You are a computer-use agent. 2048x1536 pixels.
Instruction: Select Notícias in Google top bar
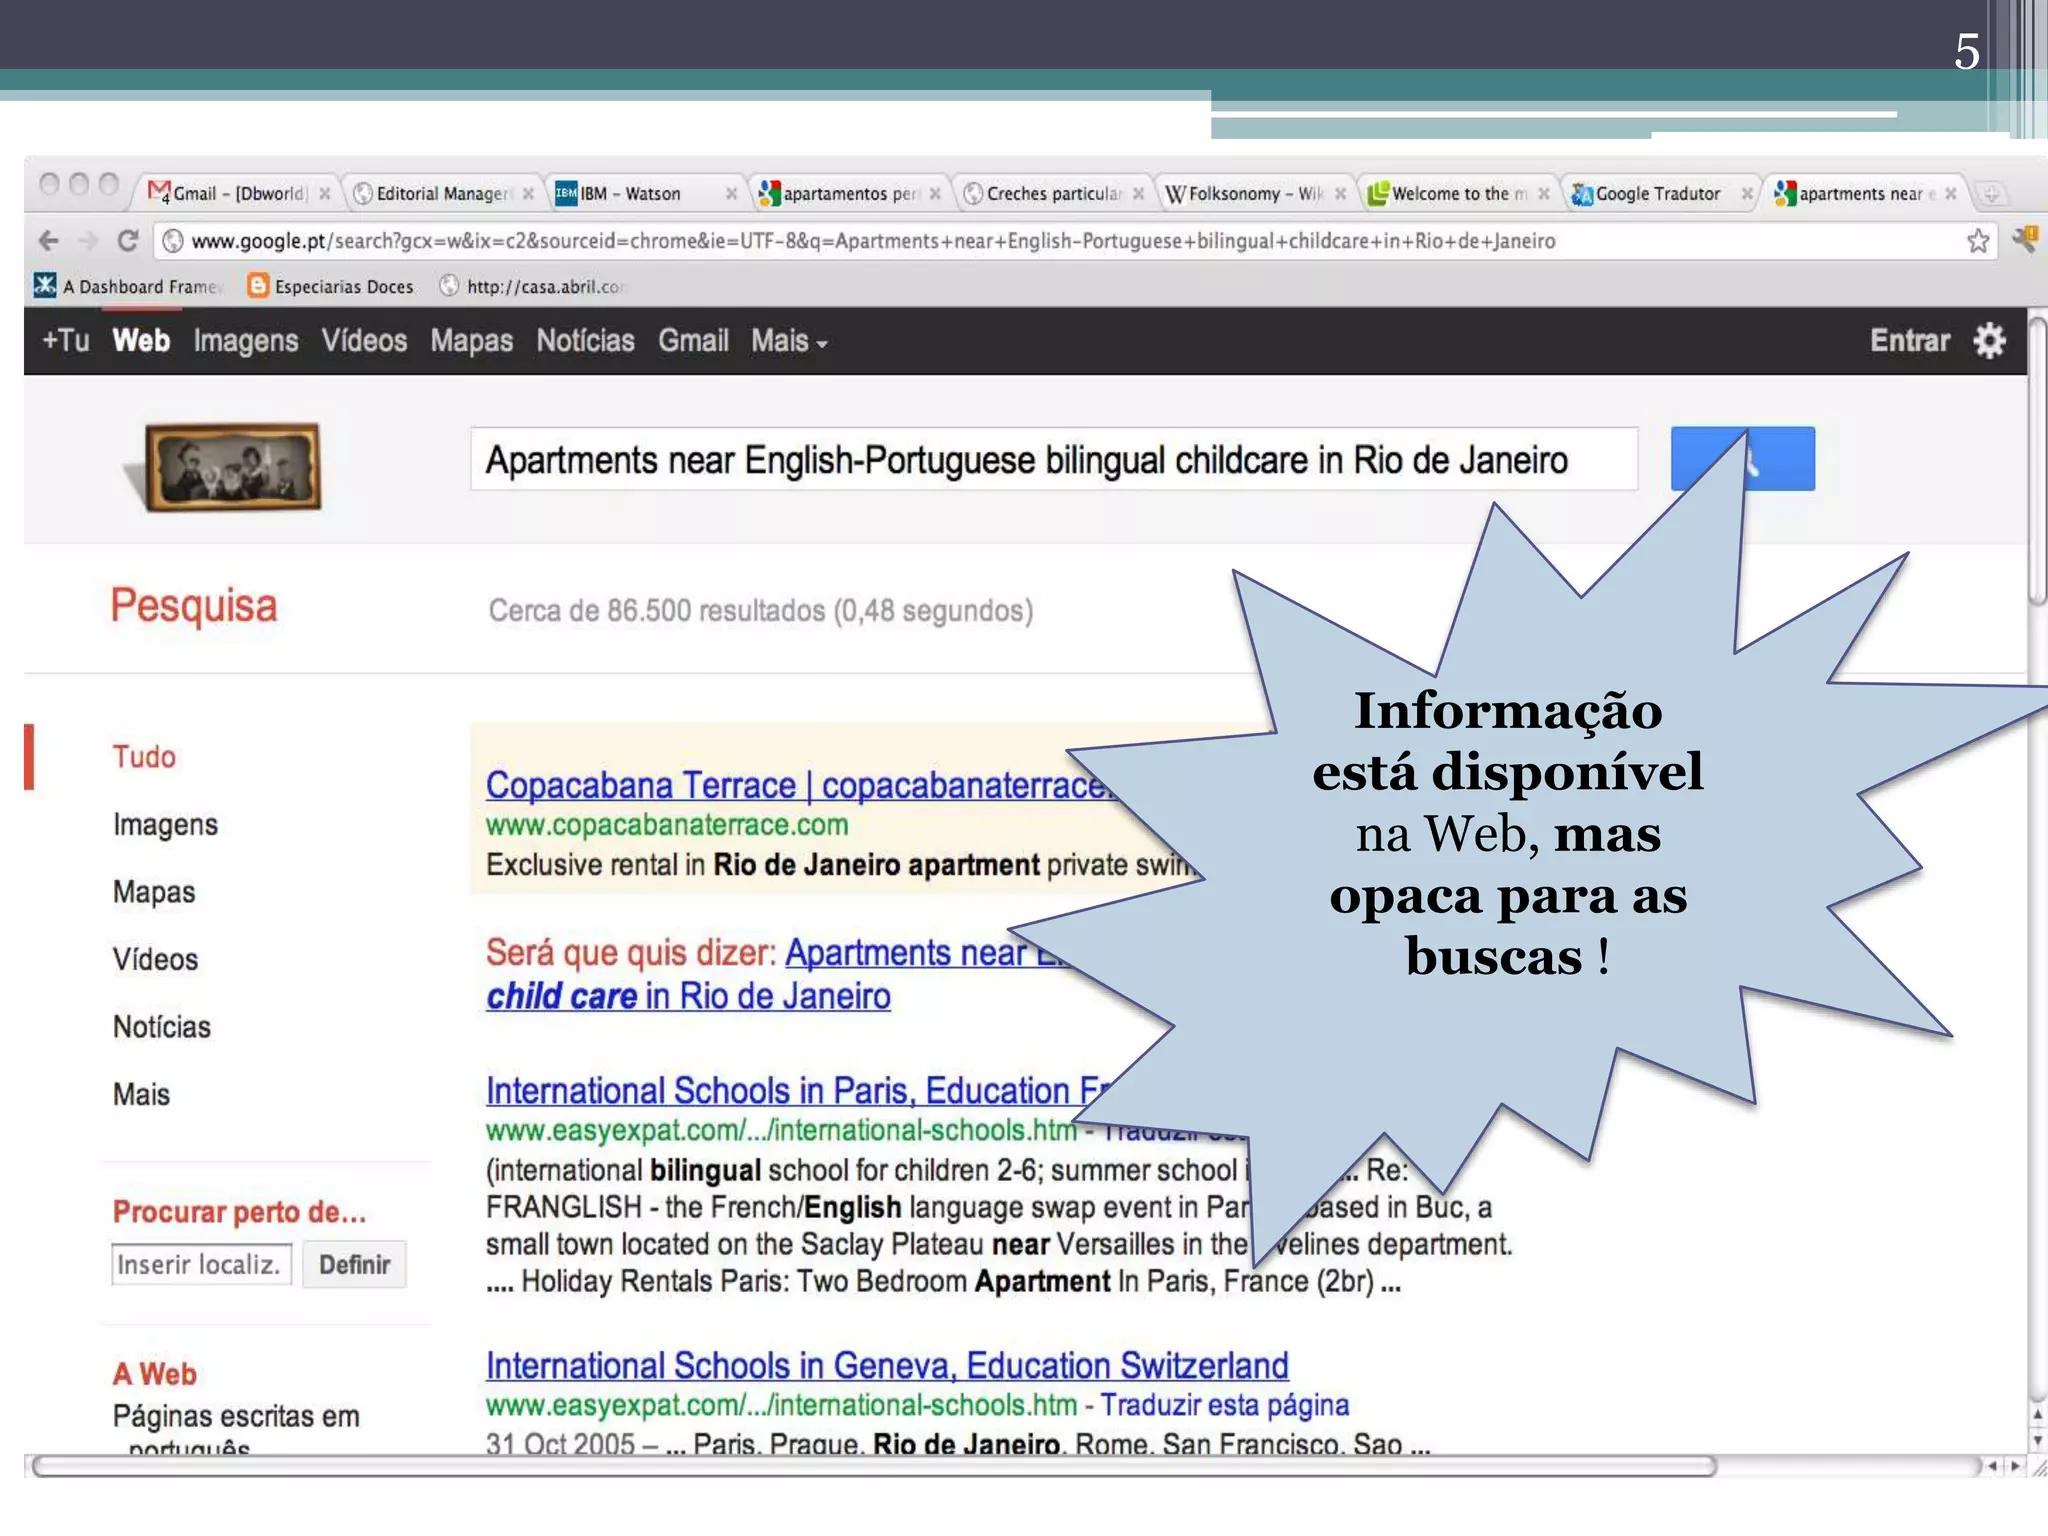tap(585, 341)
